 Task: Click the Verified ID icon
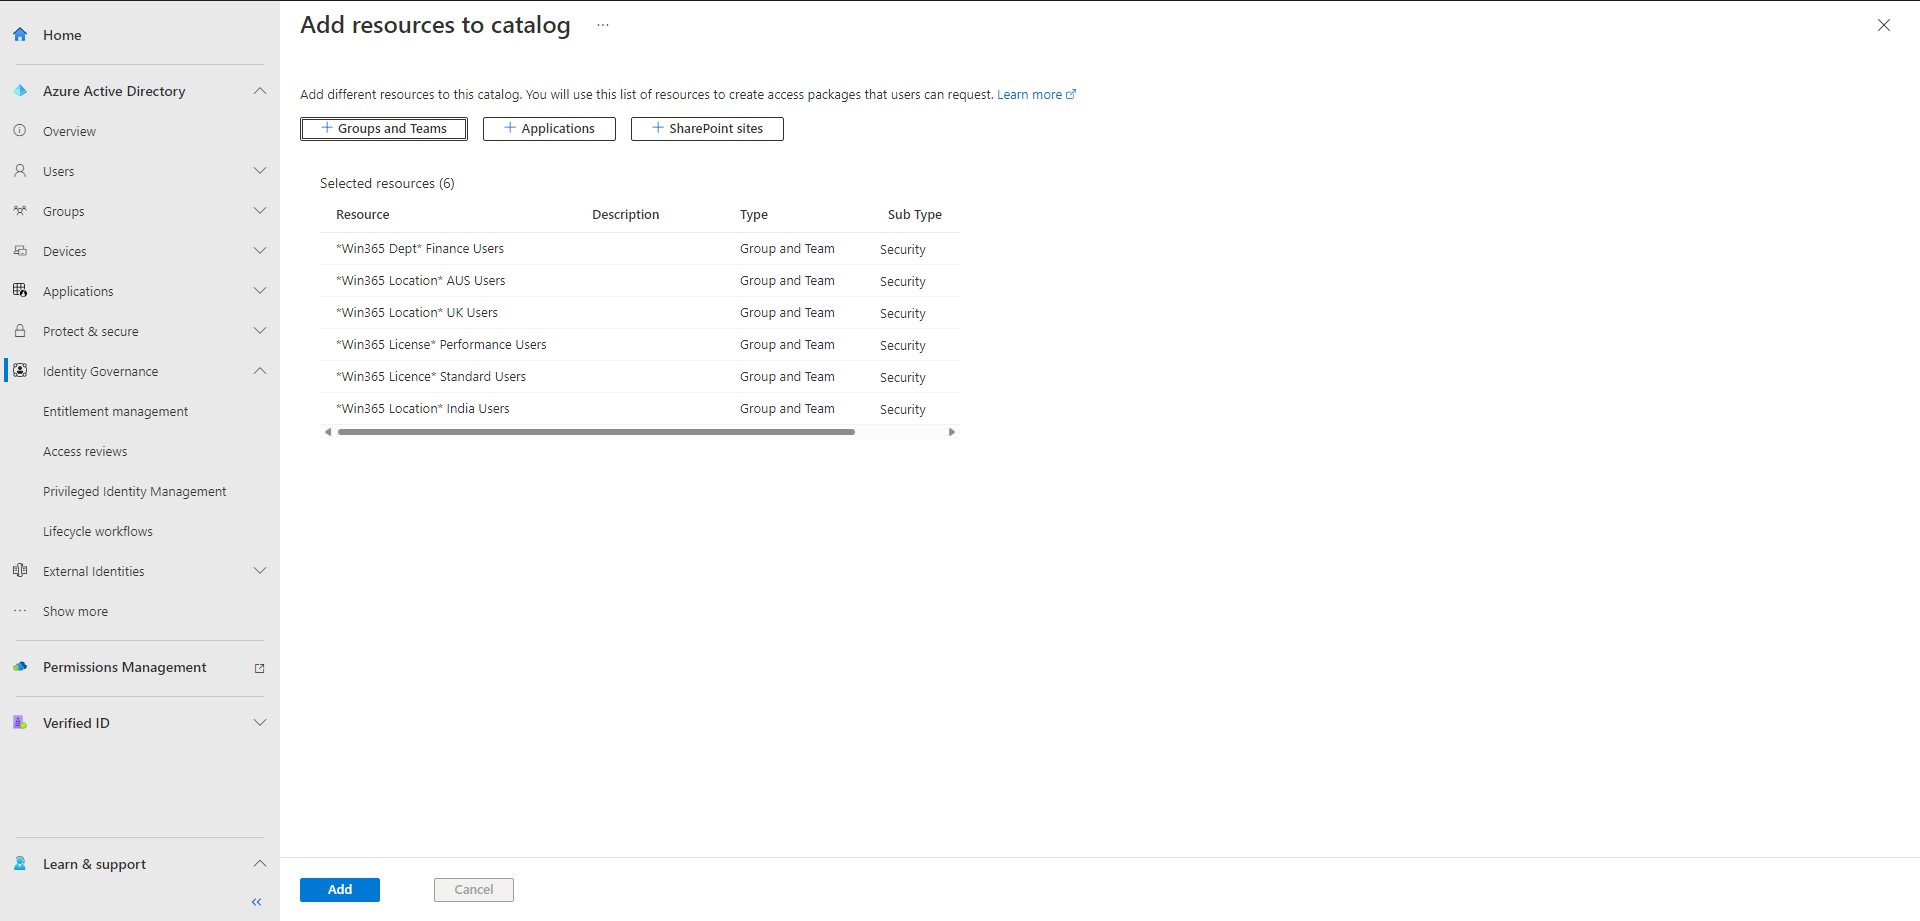point(19,722)
